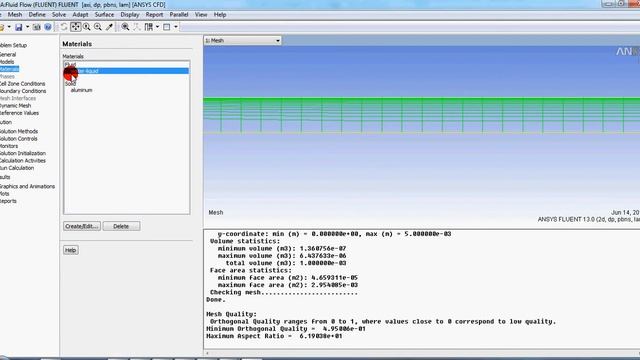Click the Fit to Window icon
The height and width of the screenshot is (360, 640).
coord(125,27)
